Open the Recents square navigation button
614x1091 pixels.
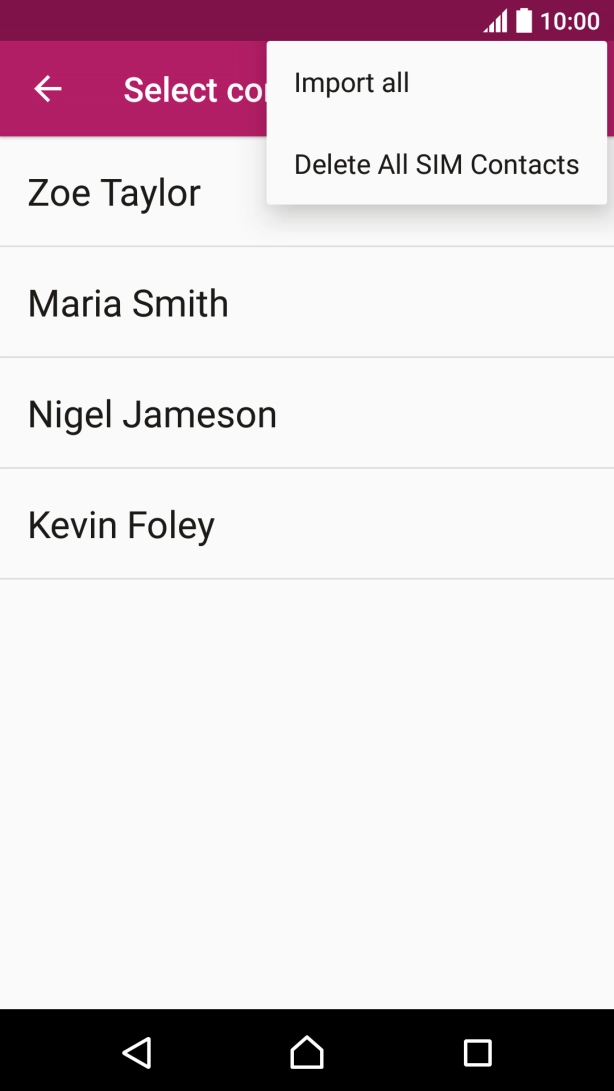click(x=477, y=1052)
